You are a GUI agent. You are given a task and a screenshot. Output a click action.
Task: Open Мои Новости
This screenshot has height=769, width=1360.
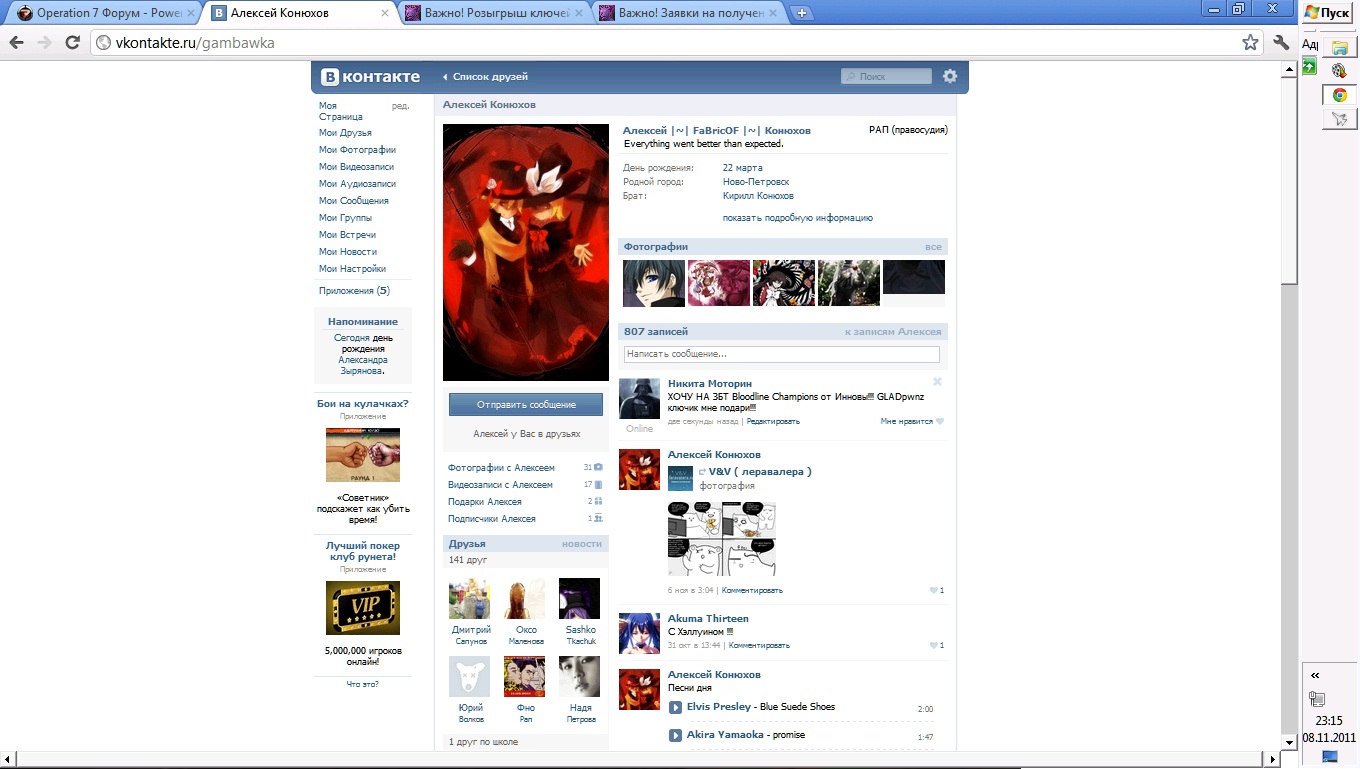pyautogui.click(x=347, y=252)
